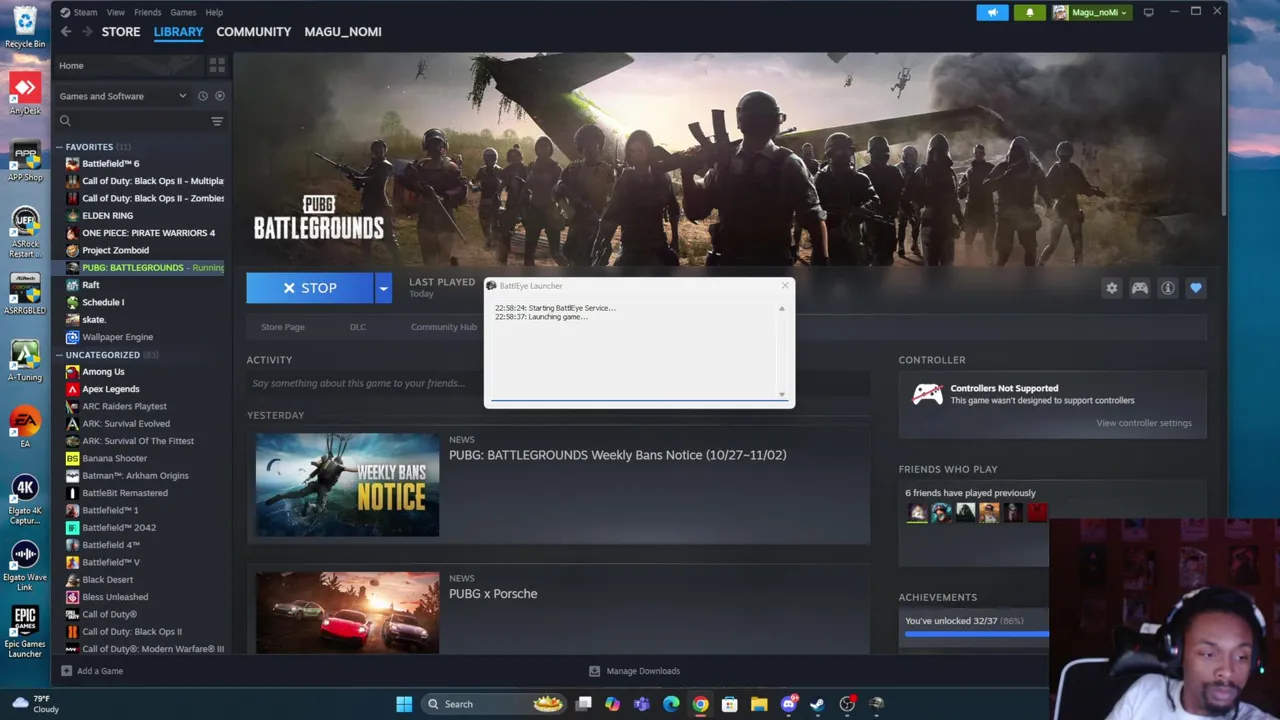The width and height of the screenshot is (1280, 720).
Task: Open the Friends menu
Action: click(147, 12)
